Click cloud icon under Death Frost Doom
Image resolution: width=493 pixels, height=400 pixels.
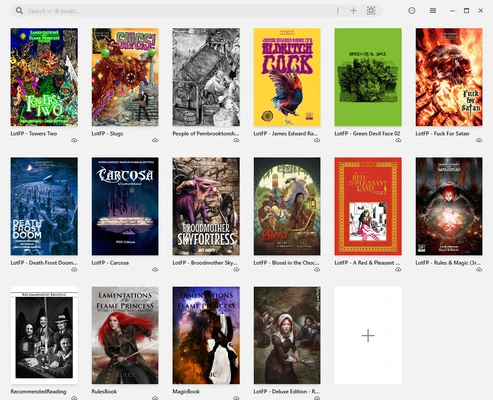pos(74,269)
